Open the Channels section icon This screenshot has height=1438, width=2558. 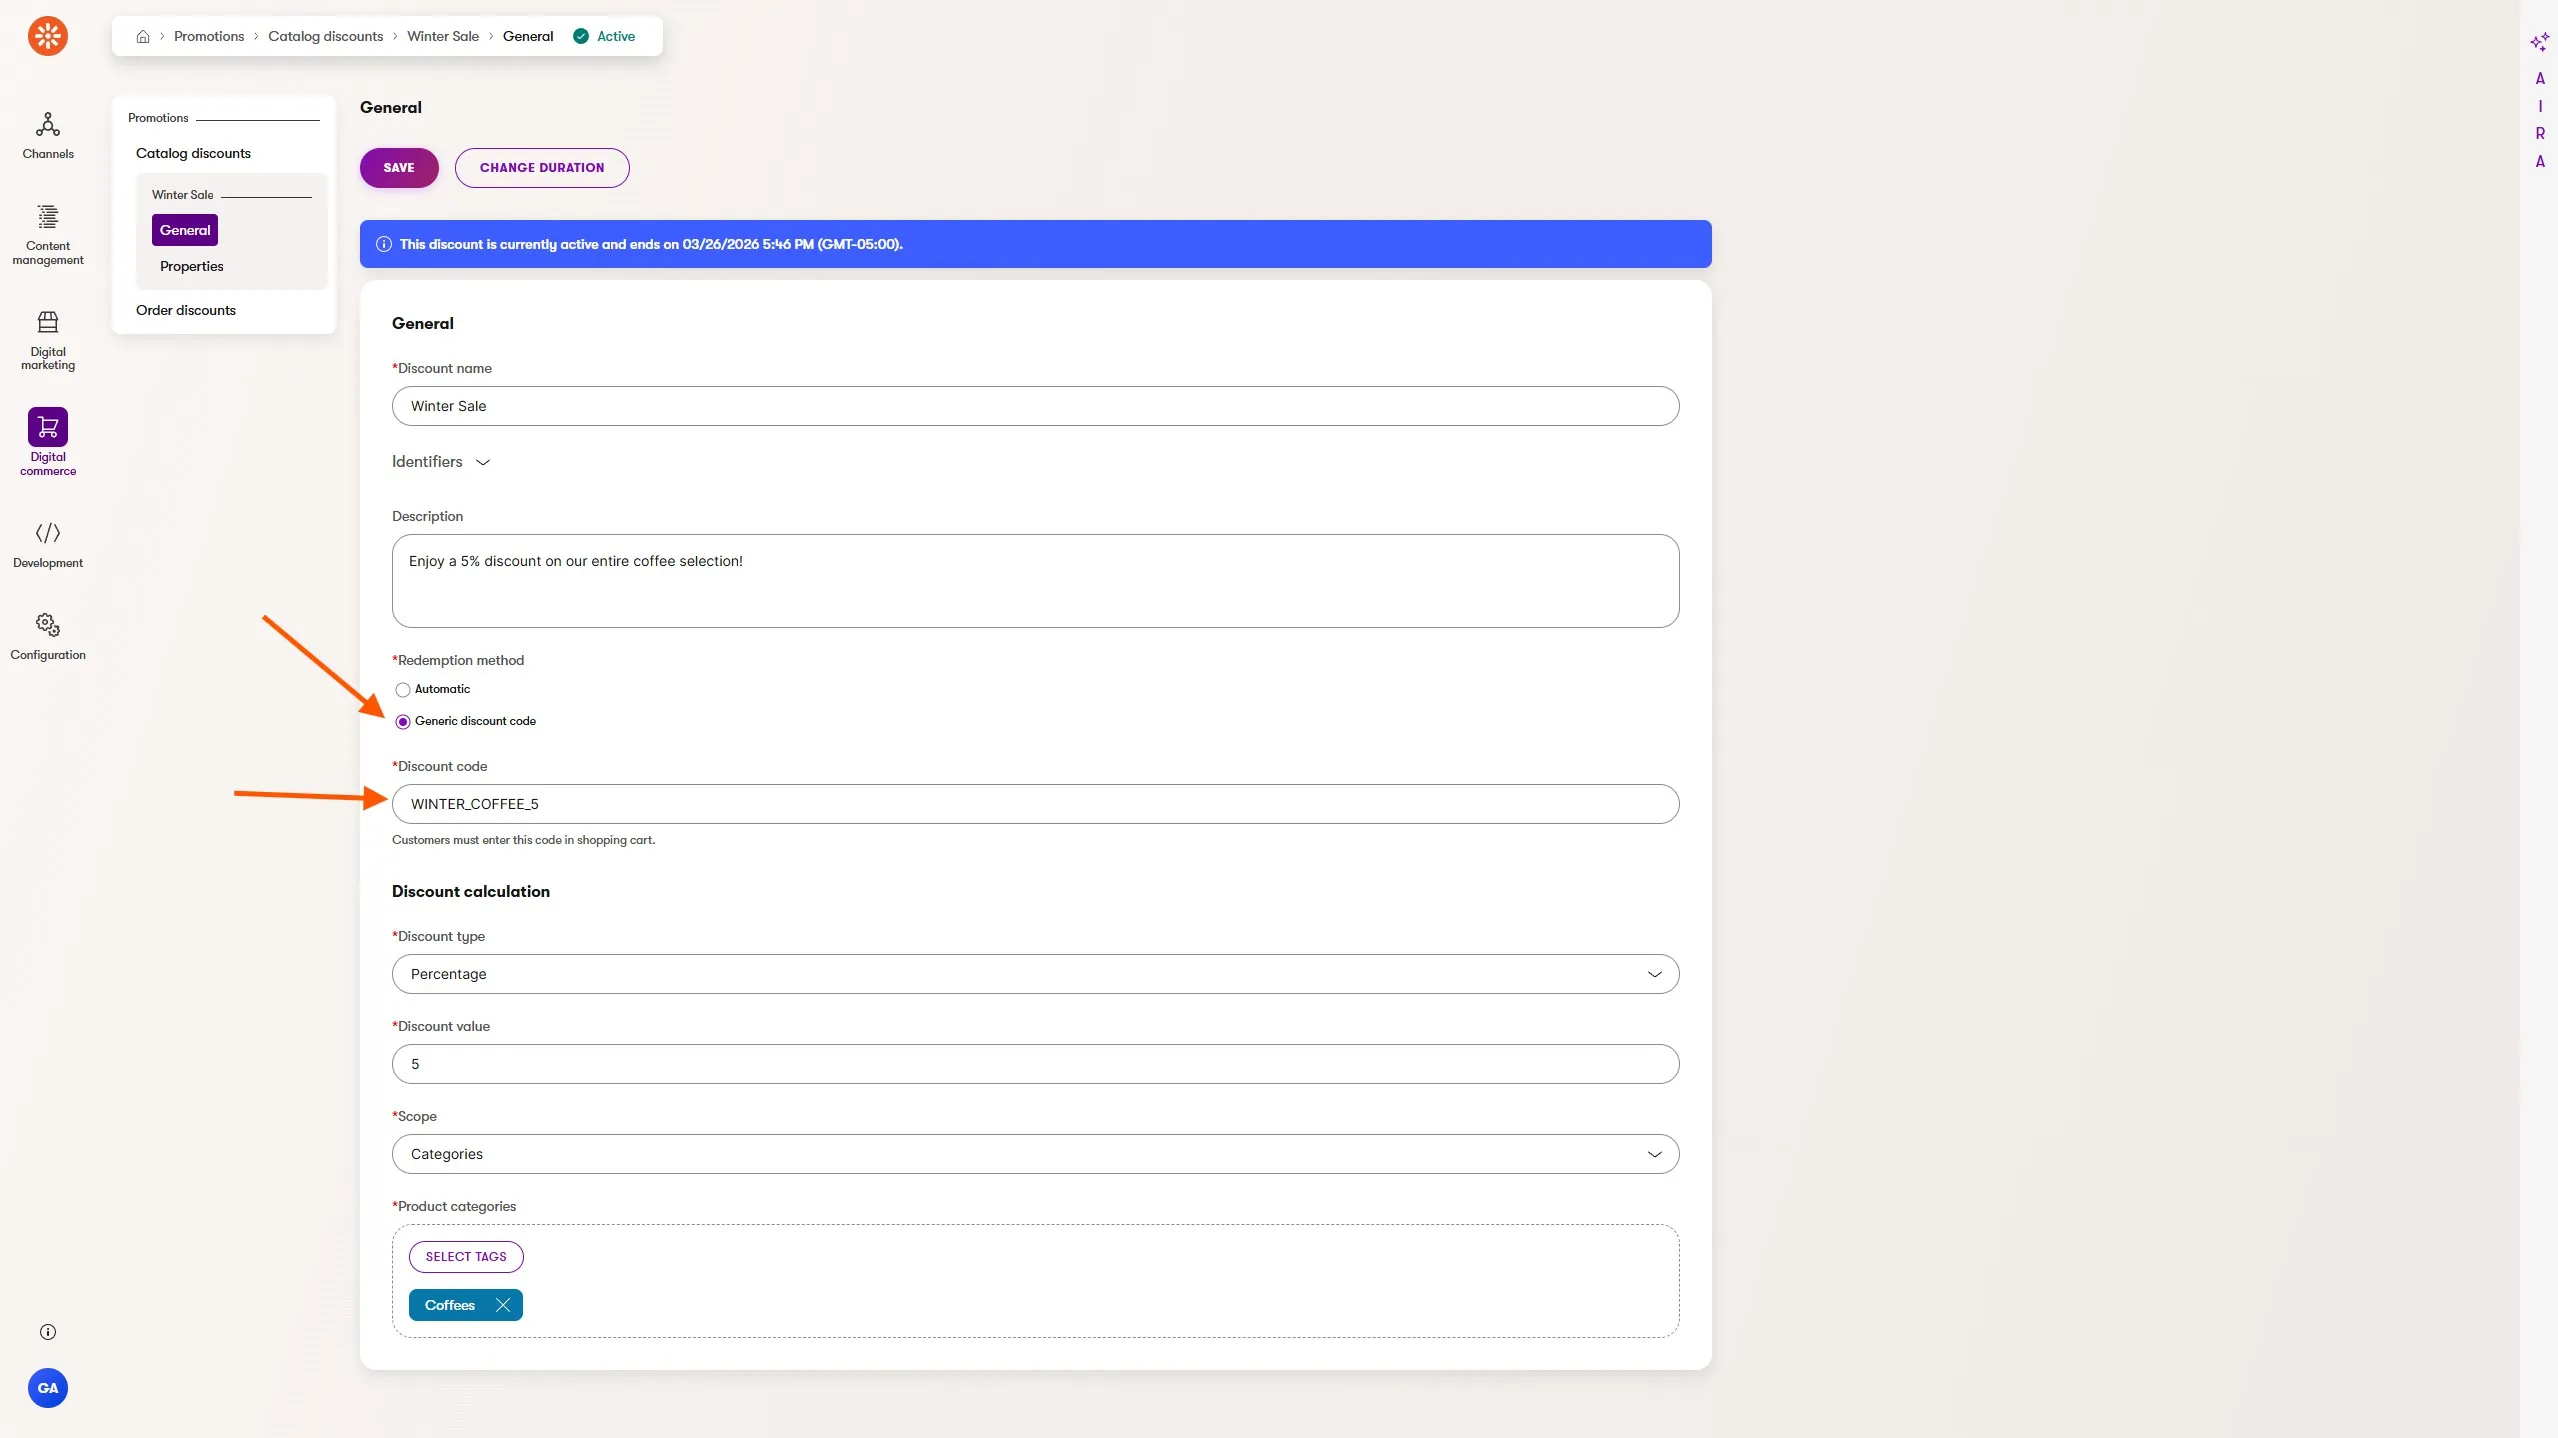(x=48, y=125)
